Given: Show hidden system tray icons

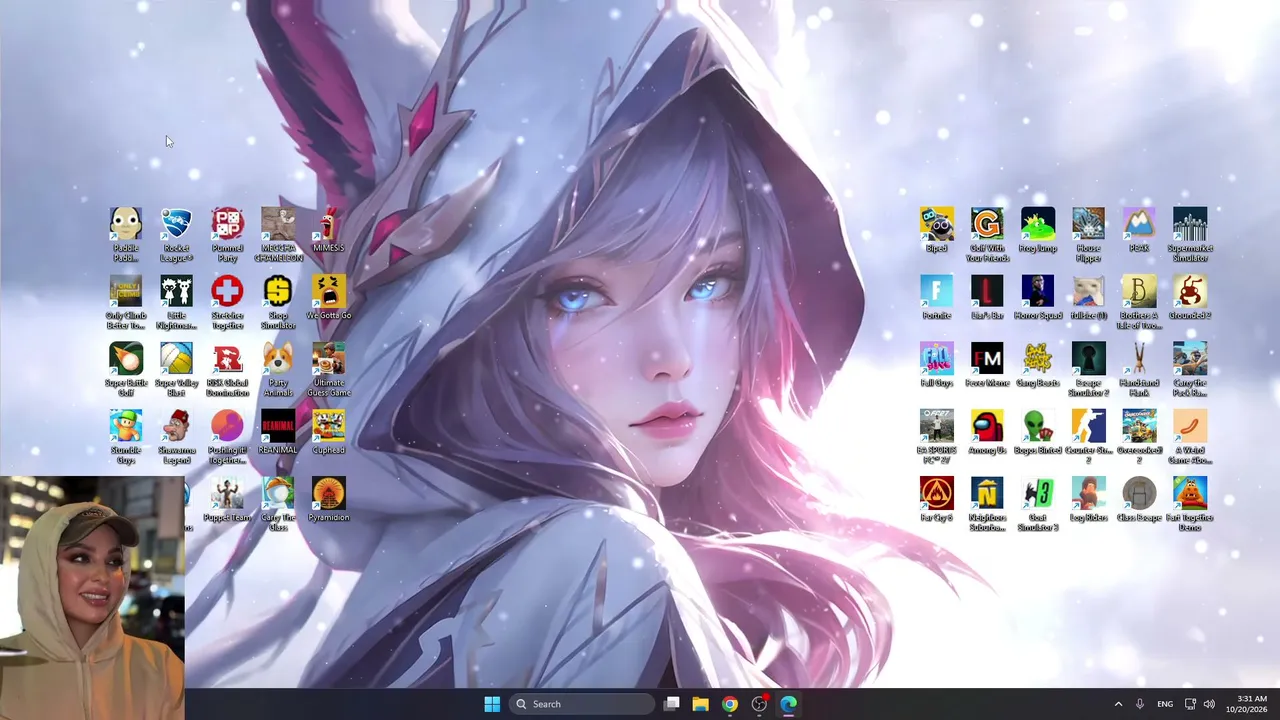Looking at the screenshot, I should pos(1118,704).
